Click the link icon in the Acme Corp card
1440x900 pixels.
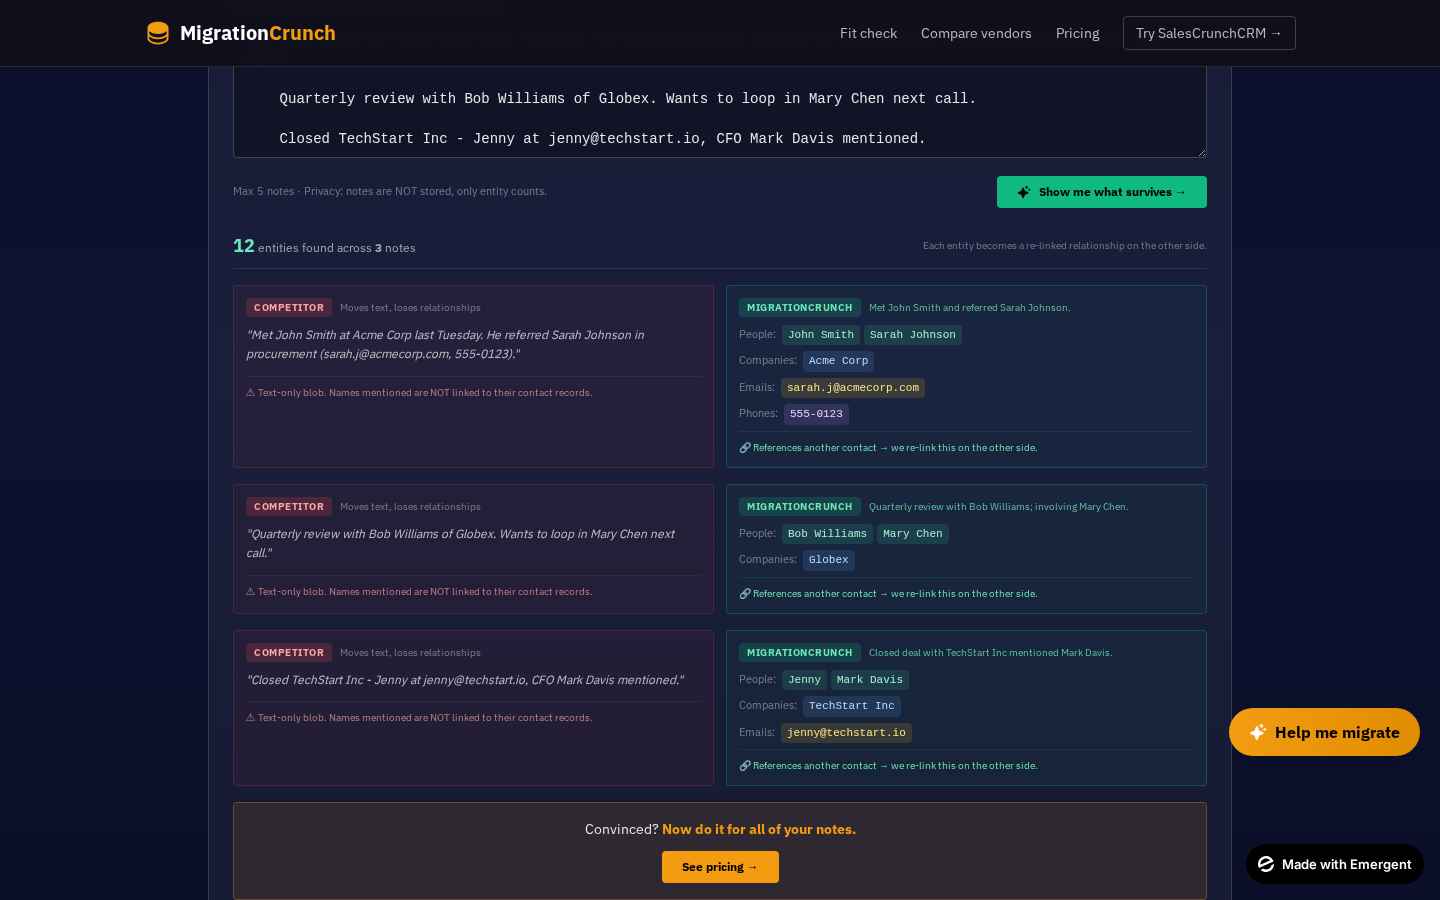pyautogui.click(x=744, y=448)
